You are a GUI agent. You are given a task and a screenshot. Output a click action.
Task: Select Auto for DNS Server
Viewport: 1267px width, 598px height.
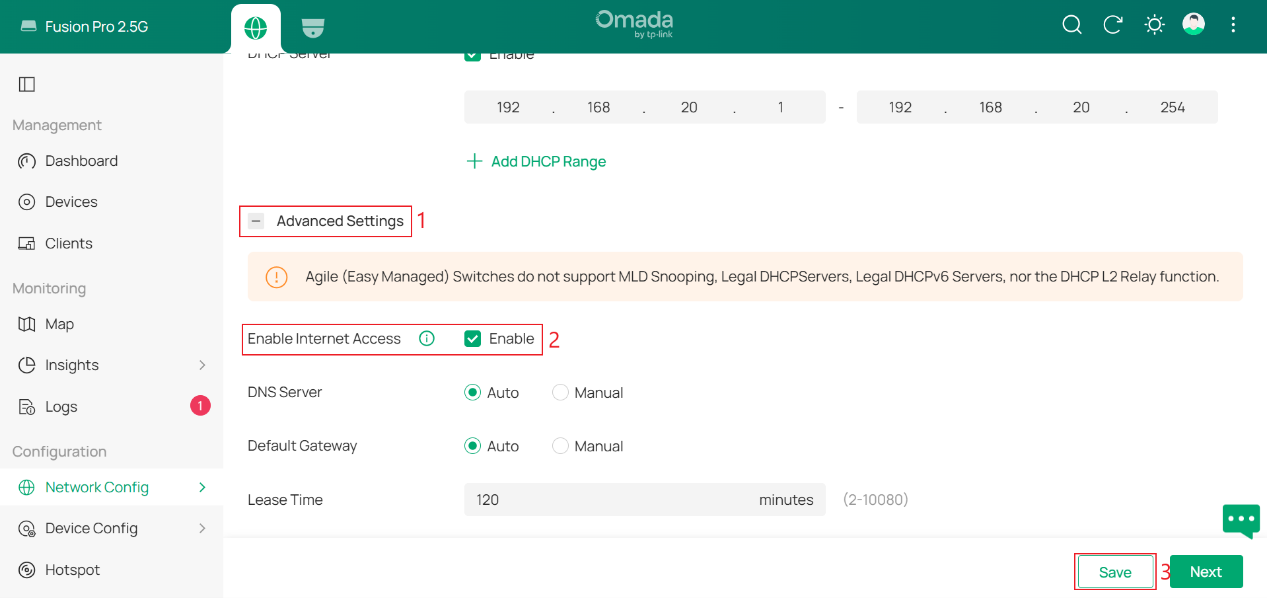(x=473, y=393)
